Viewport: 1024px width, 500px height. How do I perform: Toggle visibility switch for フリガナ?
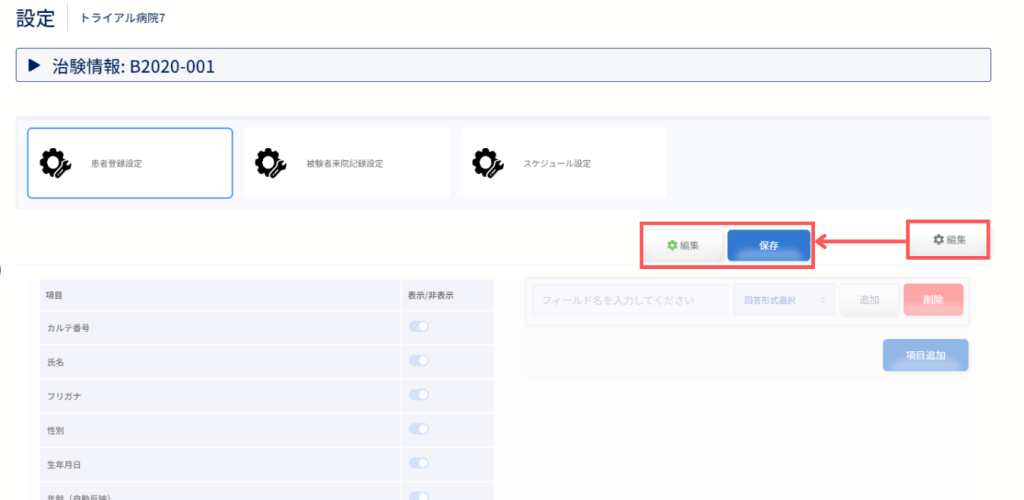[x=419, y=394]
